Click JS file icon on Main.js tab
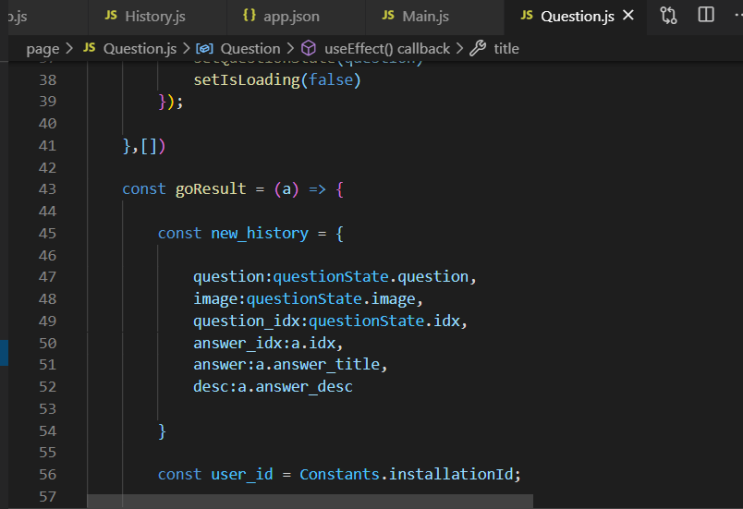 388,16
